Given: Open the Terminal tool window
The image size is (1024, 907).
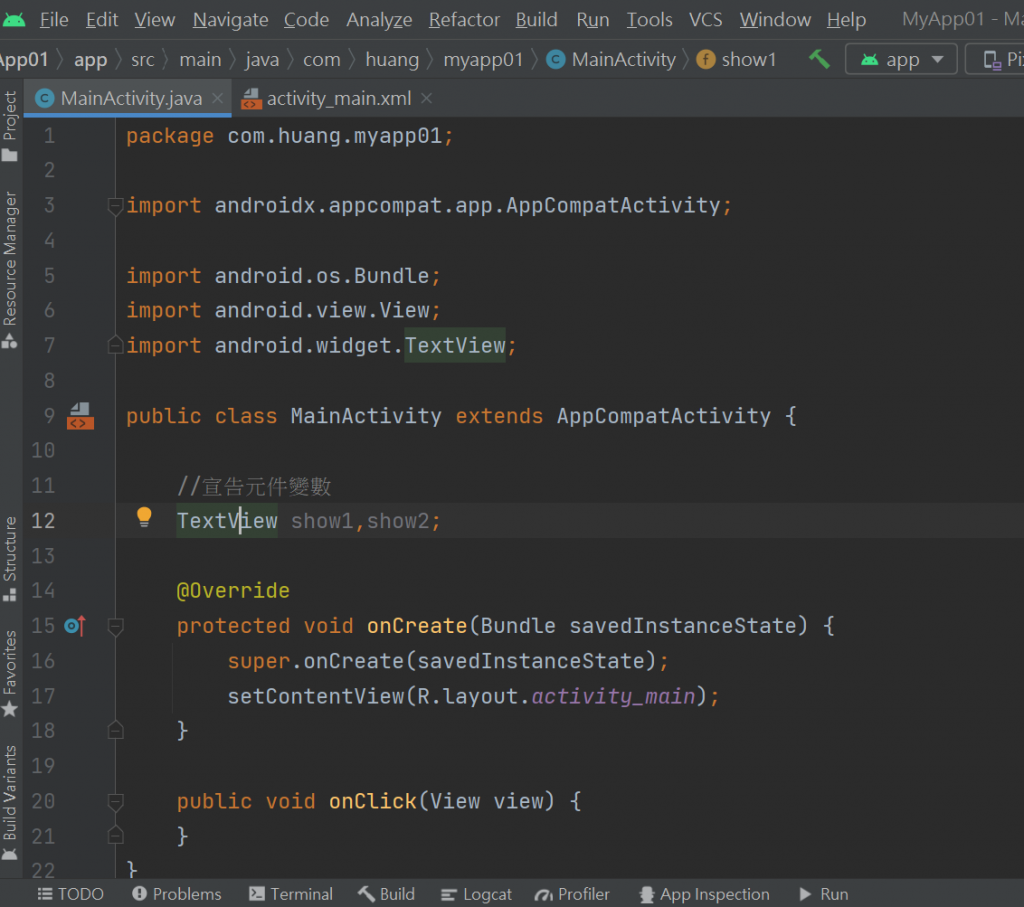Looking at the screenshot, I should (x=291, y=894).
